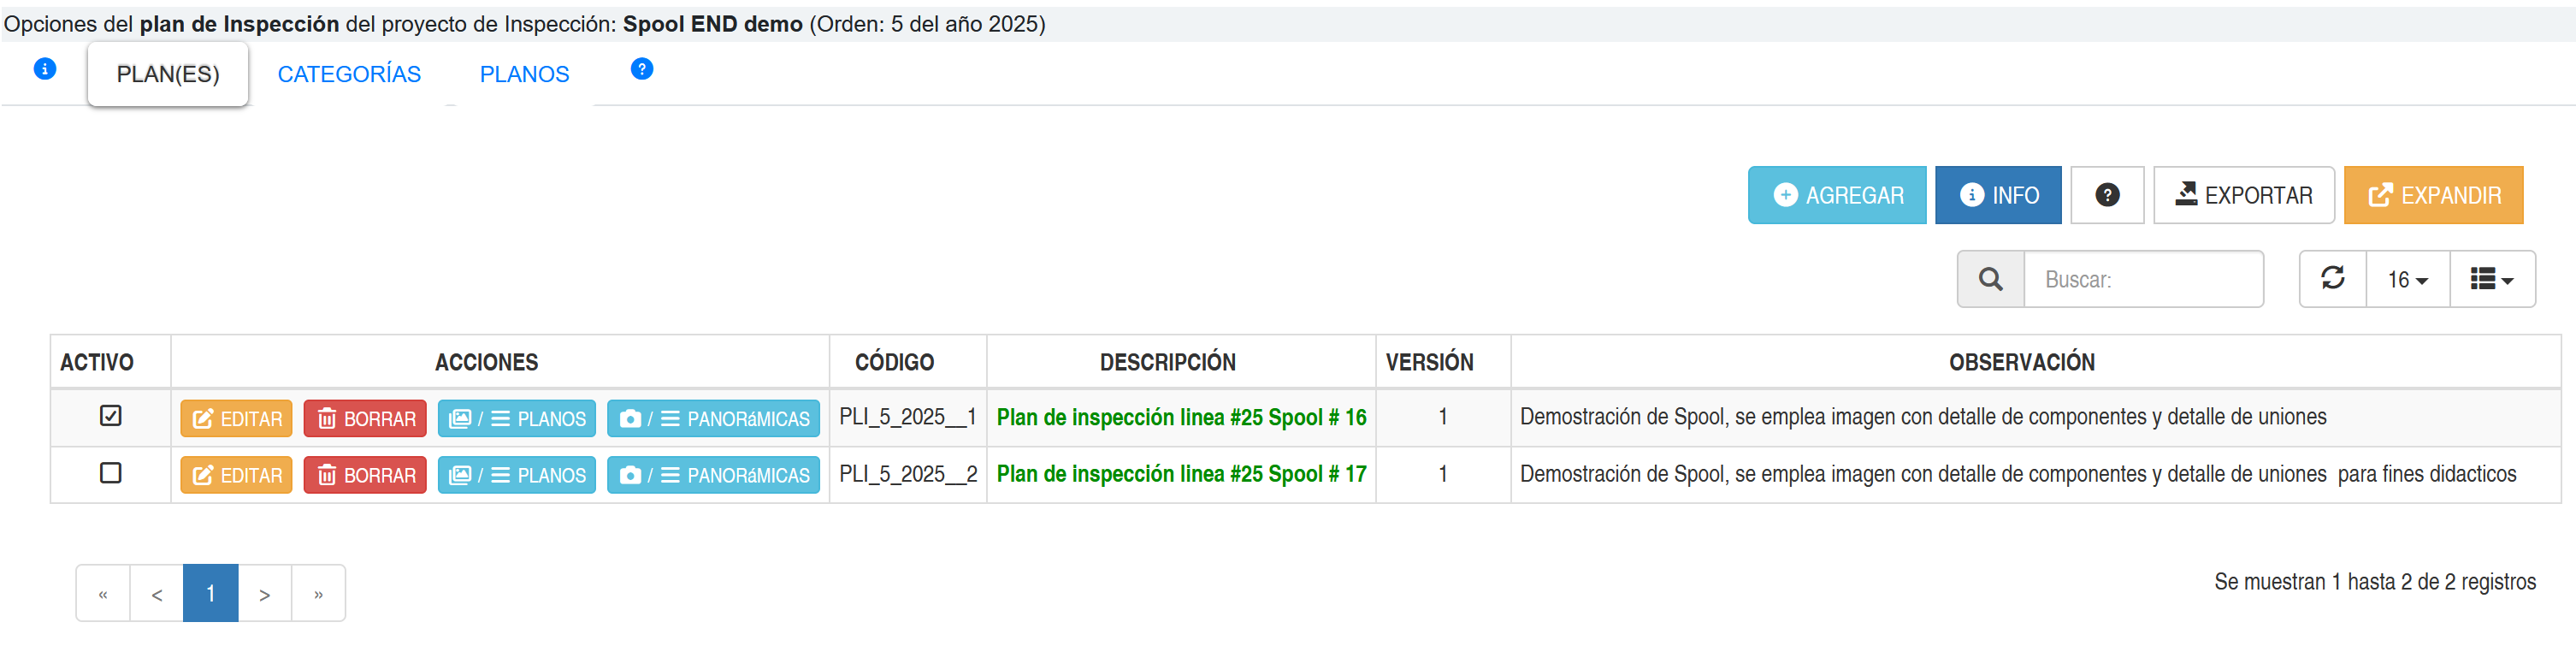Switch to the CATEGORÍAS tab
Image resolution: width=2576 pixels, height=652 pixels.
349,74
